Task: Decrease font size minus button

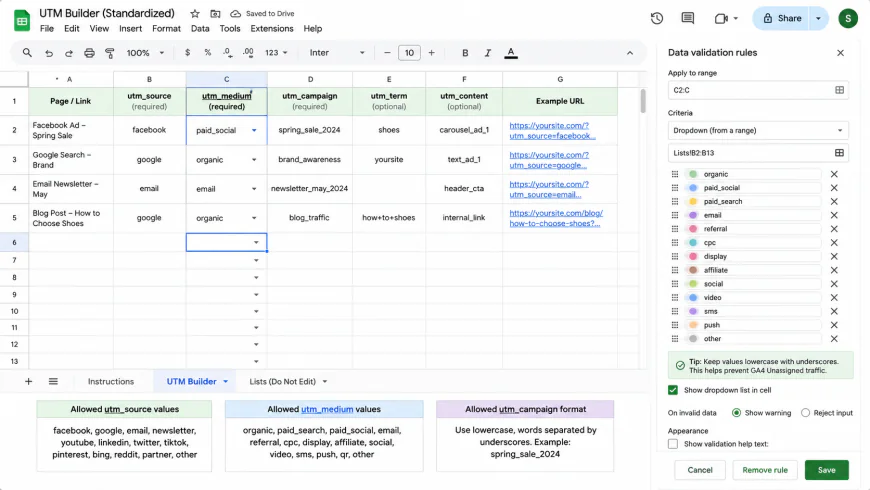Action: [x=387, y=53]
